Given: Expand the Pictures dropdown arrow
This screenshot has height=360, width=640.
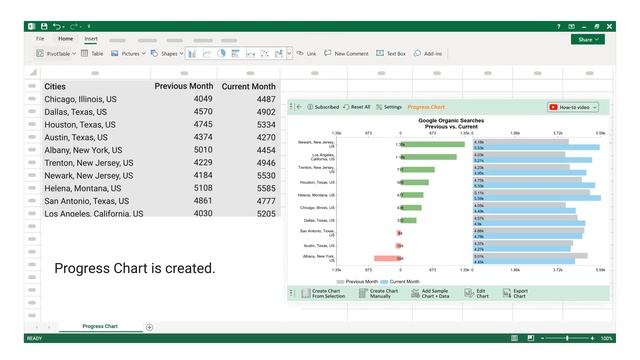Looking at the screenshot, I should 144,53.
